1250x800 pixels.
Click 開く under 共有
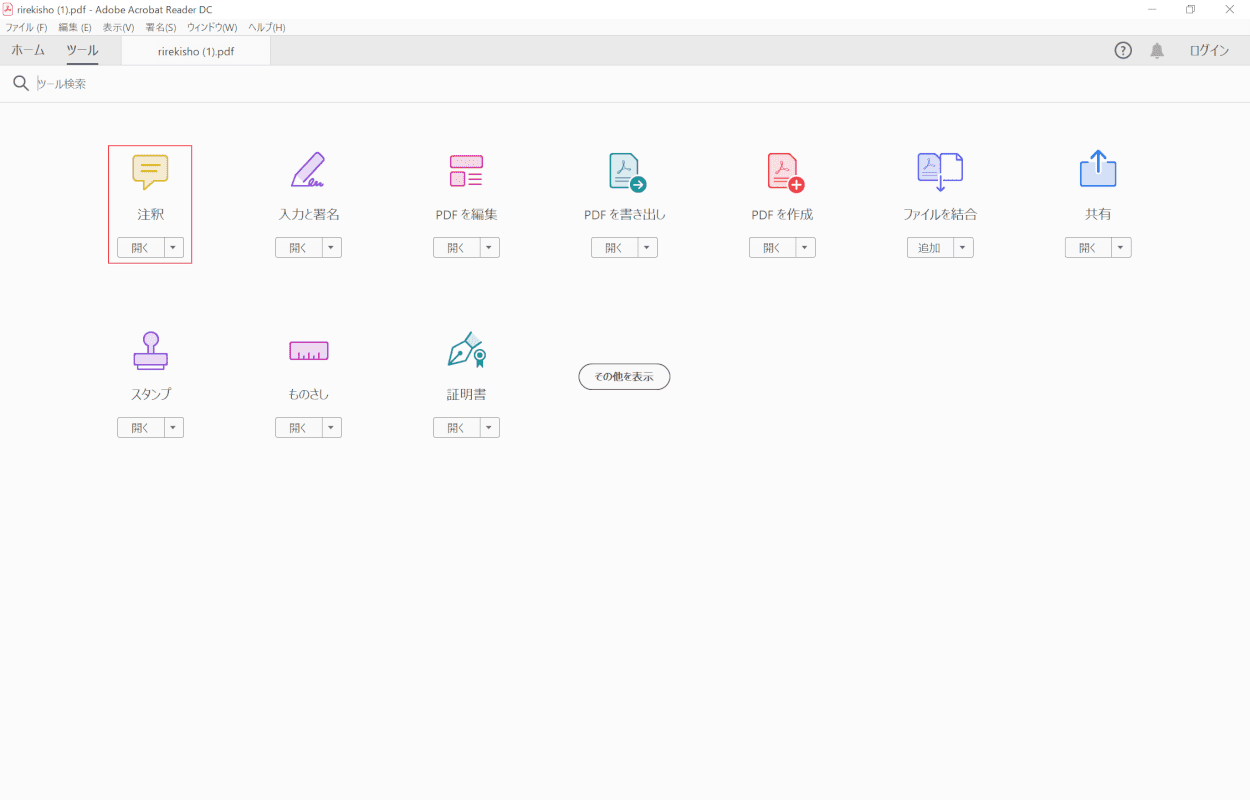(1088, 248)
